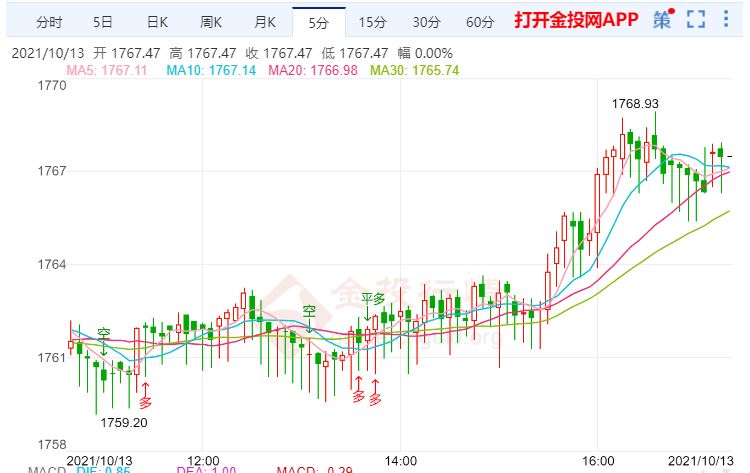Viewport: 750px width, 473px height.
Task: Click the MA20: 1766.98 legend value
Action: tap(313, 70)
